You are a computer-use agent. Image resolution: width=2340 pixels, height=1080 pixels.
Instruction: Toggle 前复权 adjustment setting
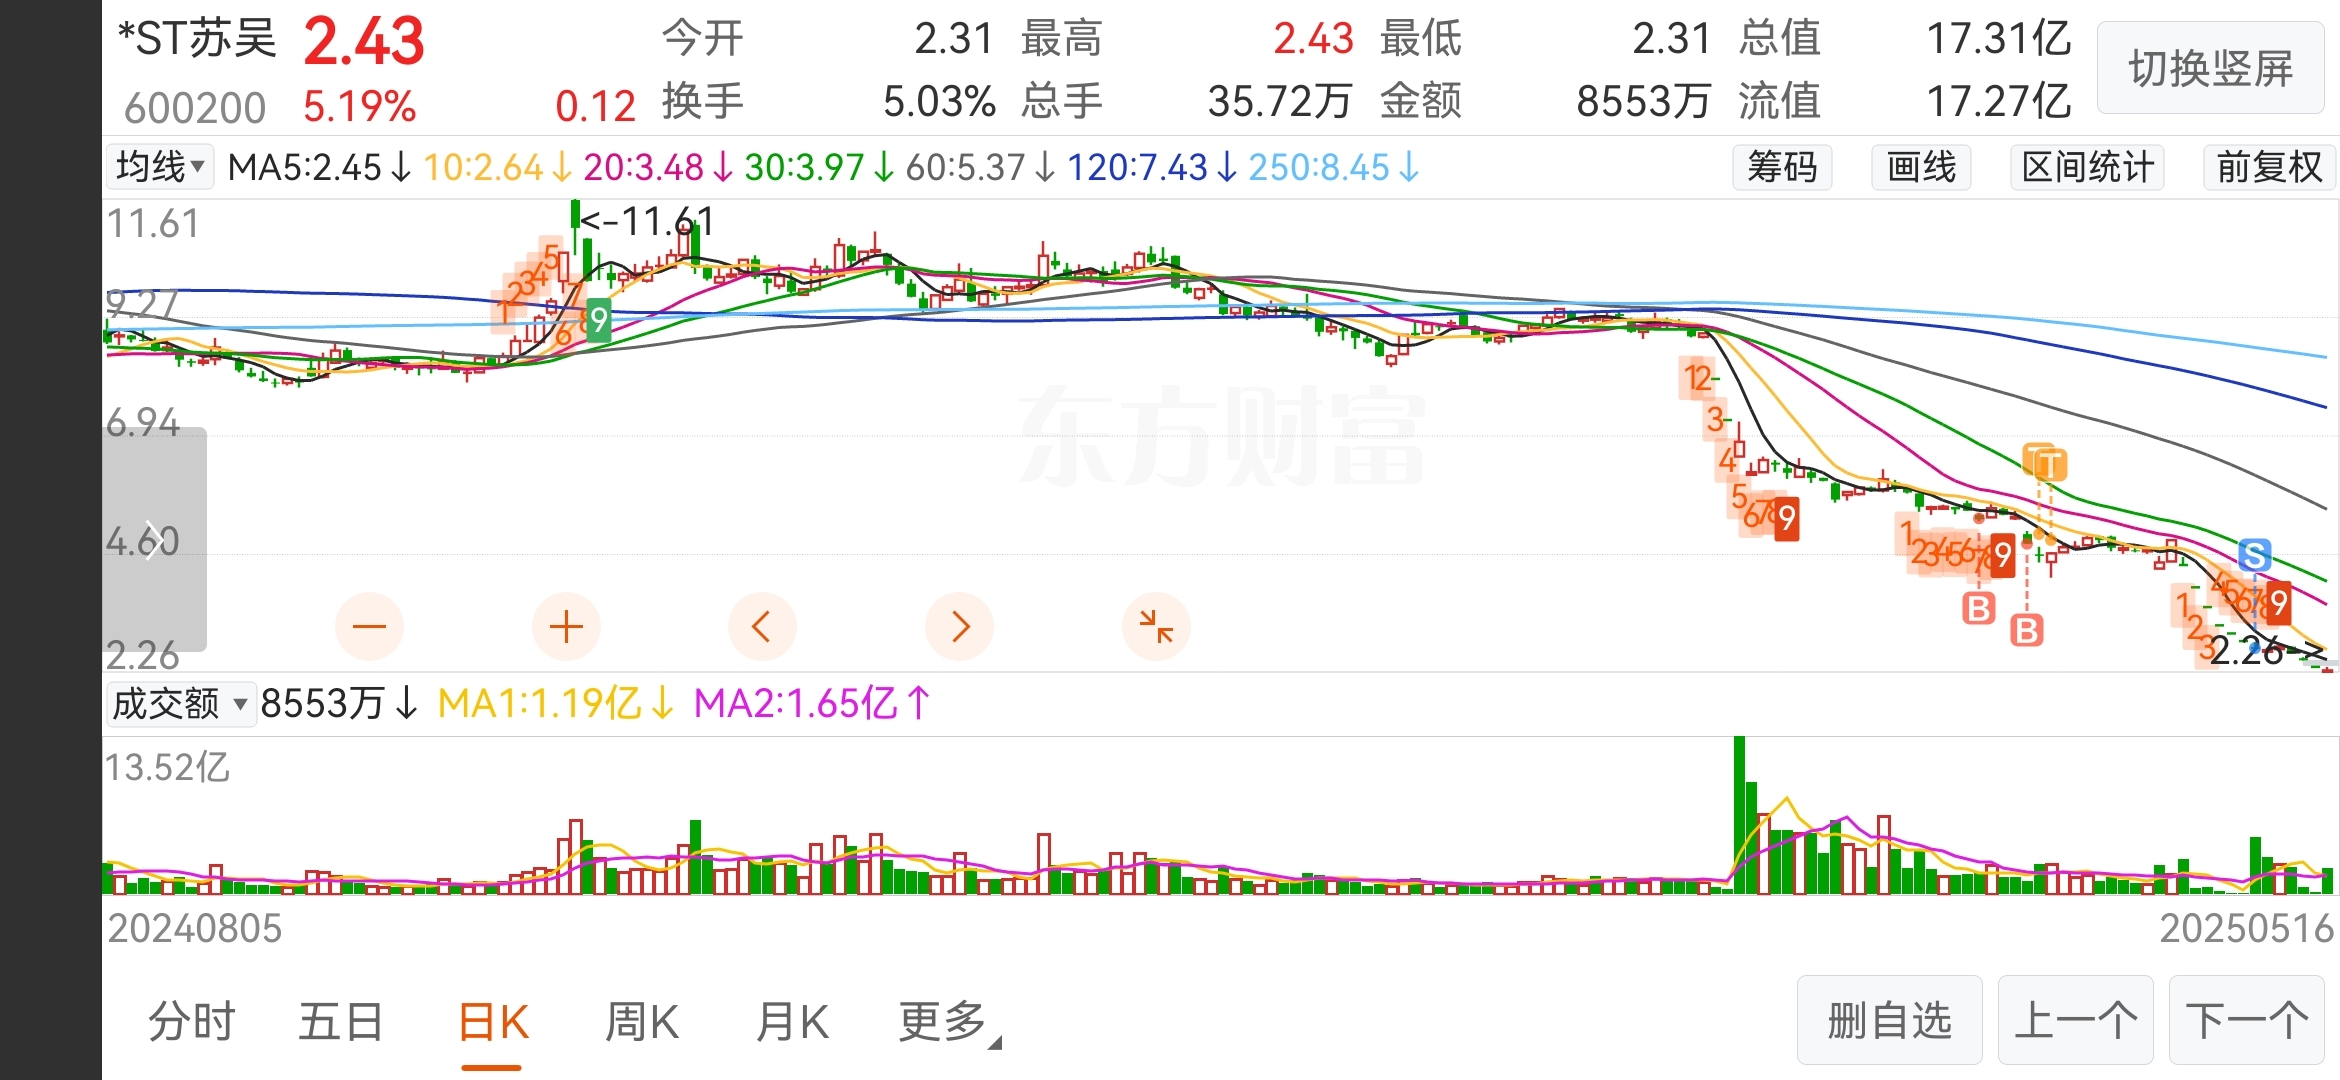point(2269,167)
